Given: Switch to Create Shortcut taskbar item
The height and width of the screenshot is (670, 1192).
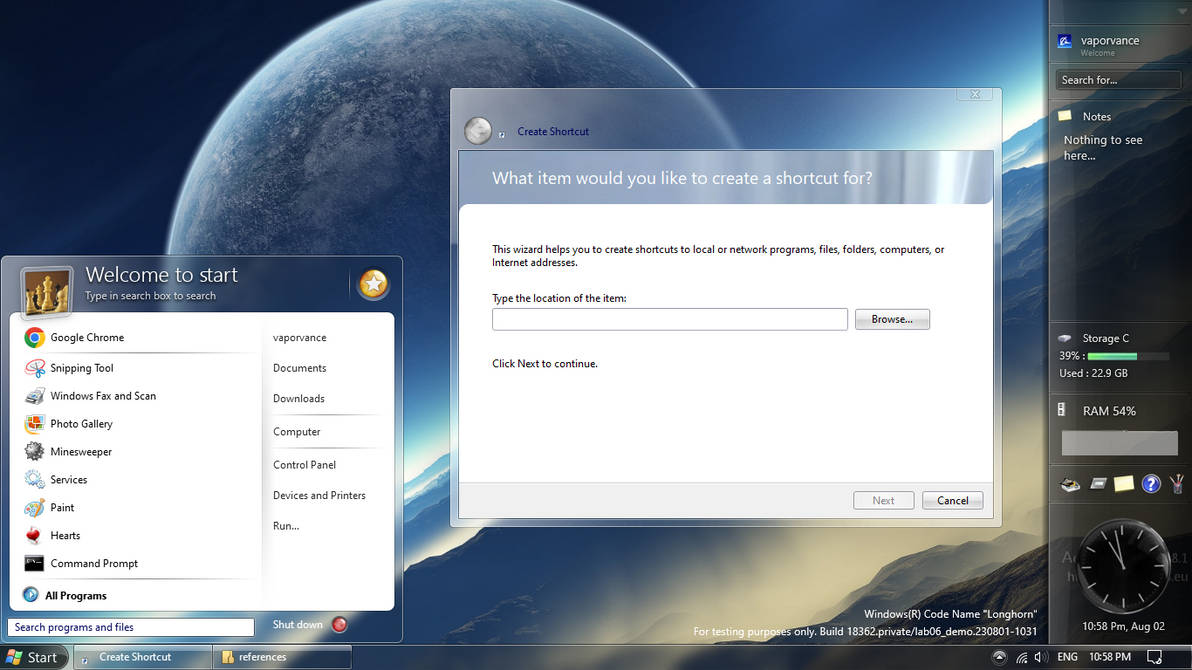Looking at the screenshot, I should [x=142, y=657].
